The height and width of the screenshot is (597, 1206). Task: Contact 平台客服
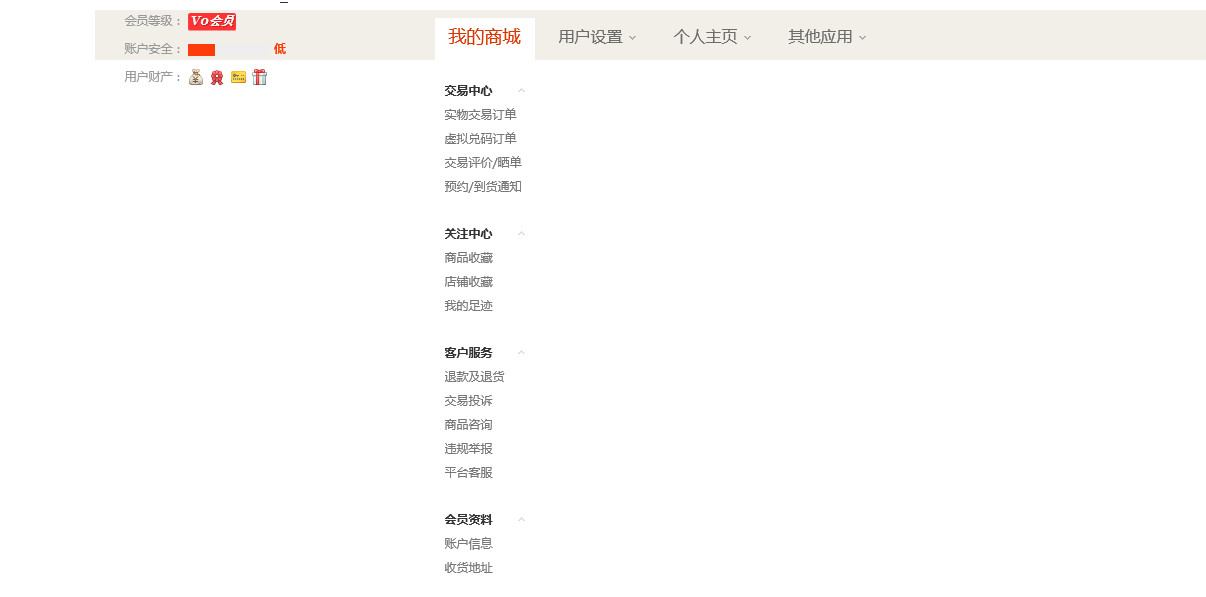tap(469, 473)
